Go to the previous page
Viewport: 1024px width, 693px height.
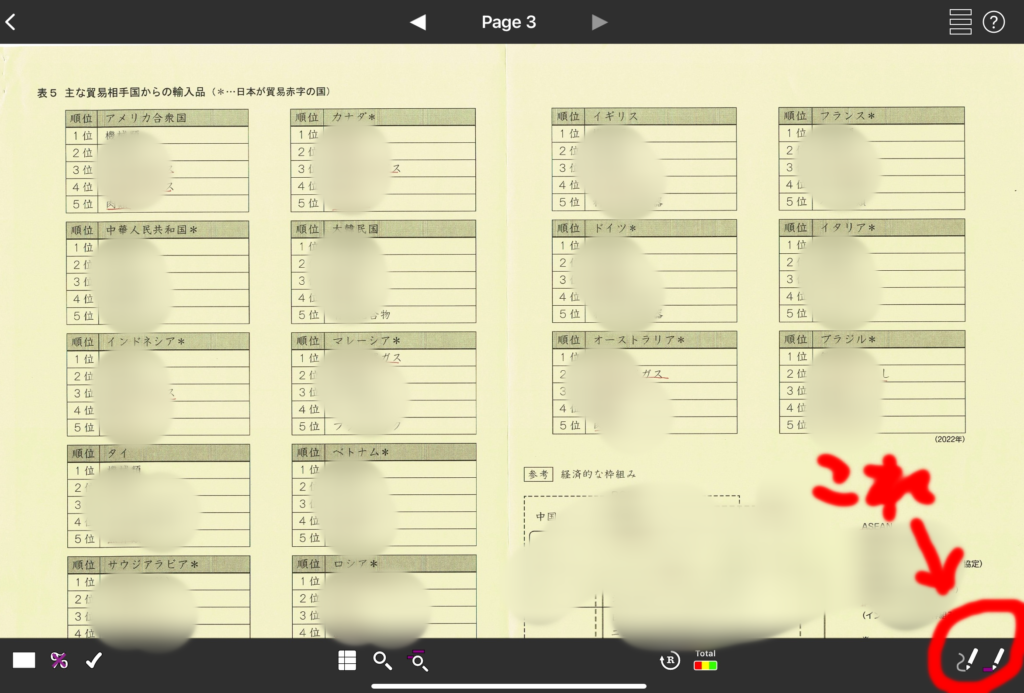pyautogui.click(x=418, y=22)
